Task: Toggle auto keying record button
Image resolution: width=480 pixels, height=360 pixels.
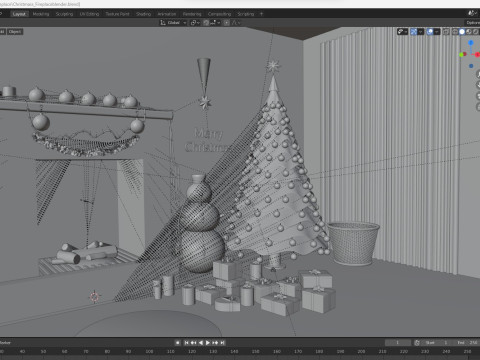Action: pos(178,343)
